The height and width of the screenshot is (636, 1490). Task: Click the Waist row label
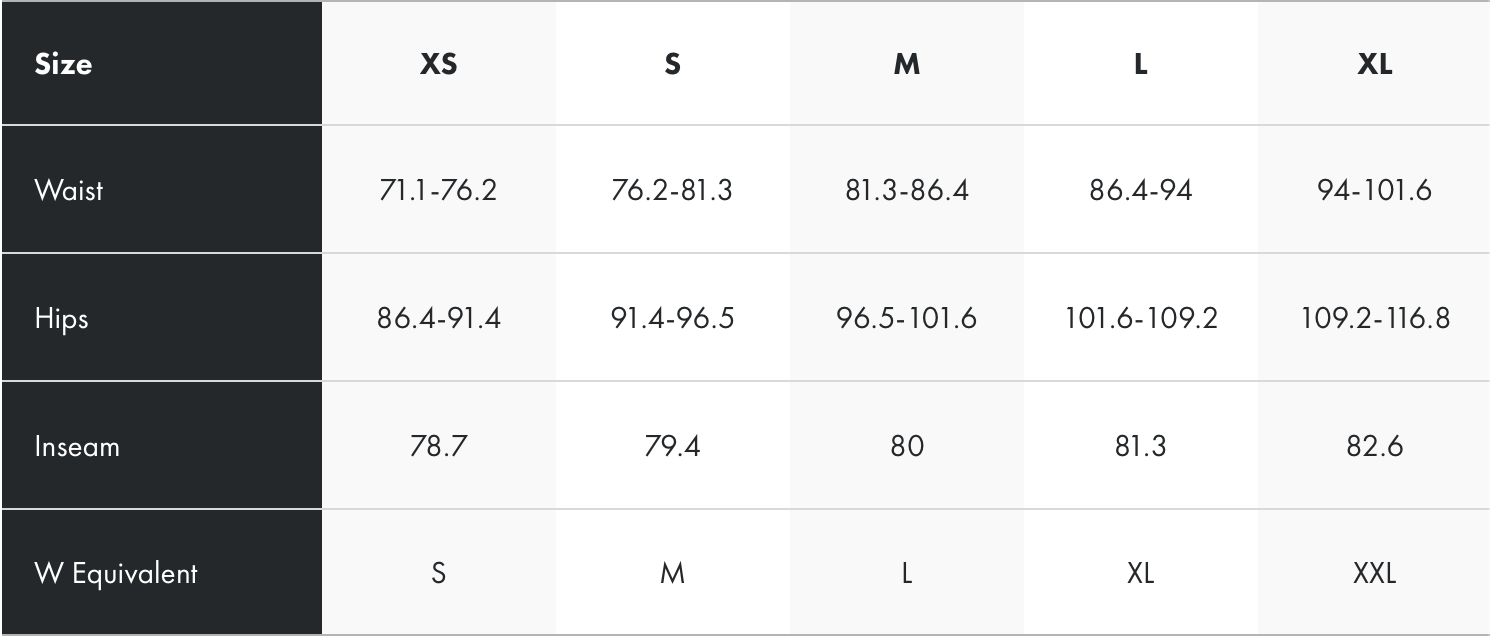click(x=69, y=190)
